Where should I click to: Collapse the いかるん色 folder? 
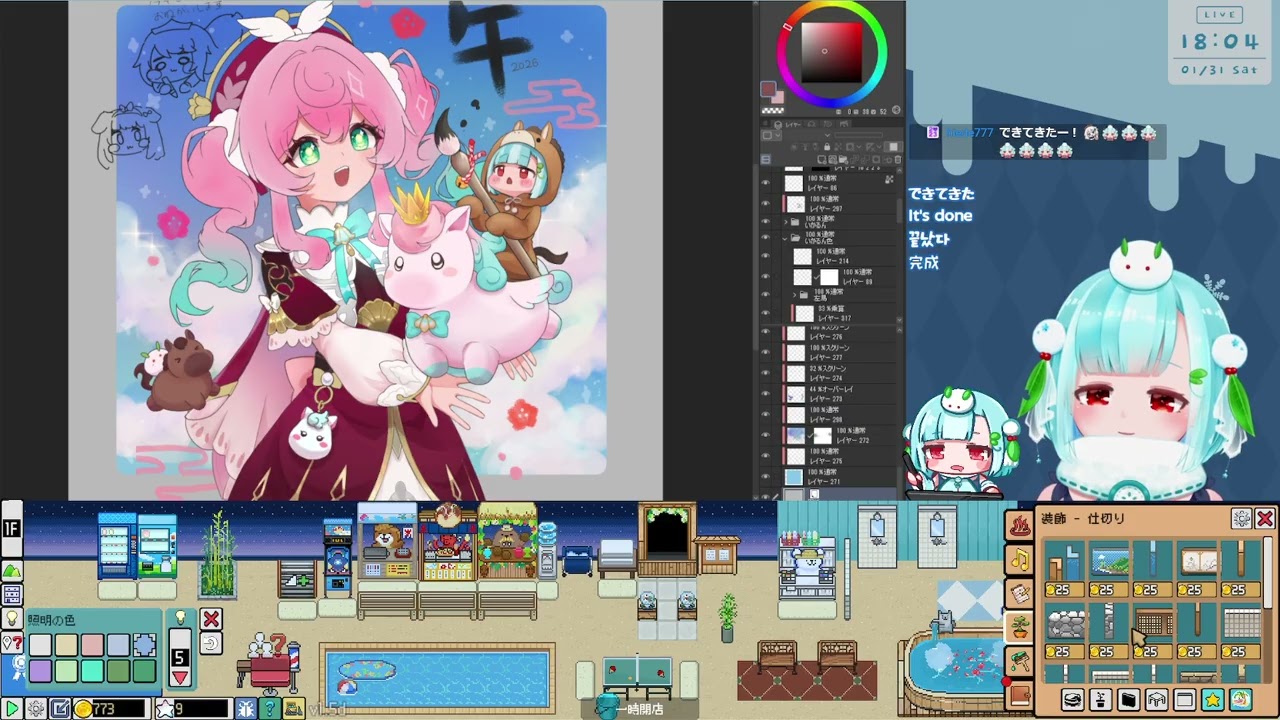pyautogui.click(x=785, y=238)
